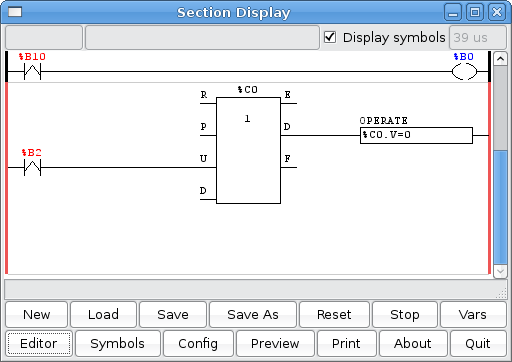The height and width of the screenshot is (362, 512).
Task: Close the Section Display window
Action: point(497,12)
